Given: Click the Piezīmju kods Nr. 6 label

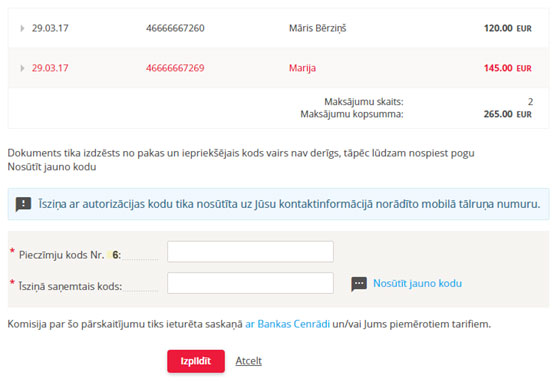Looking at the screenshot, I should point(70,255).
